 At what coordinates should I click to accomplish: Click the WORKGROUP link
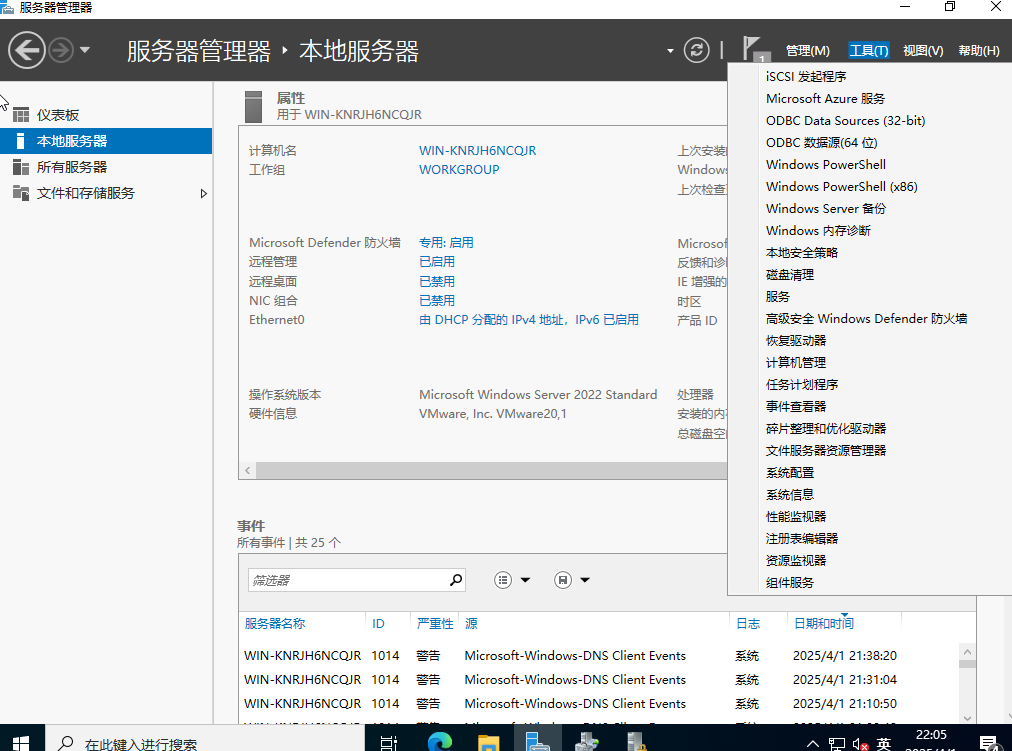459,170
